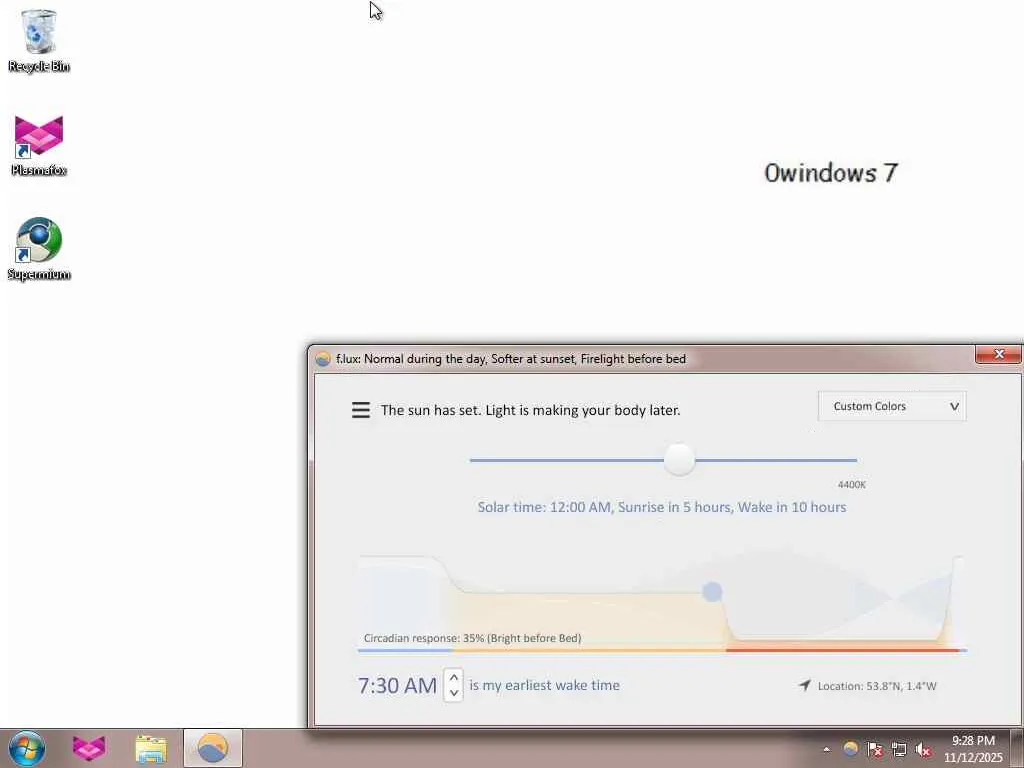The image size is (1024, 768).
Task: Click the 'is my earliest wake time' label
Action: point(544,685)
